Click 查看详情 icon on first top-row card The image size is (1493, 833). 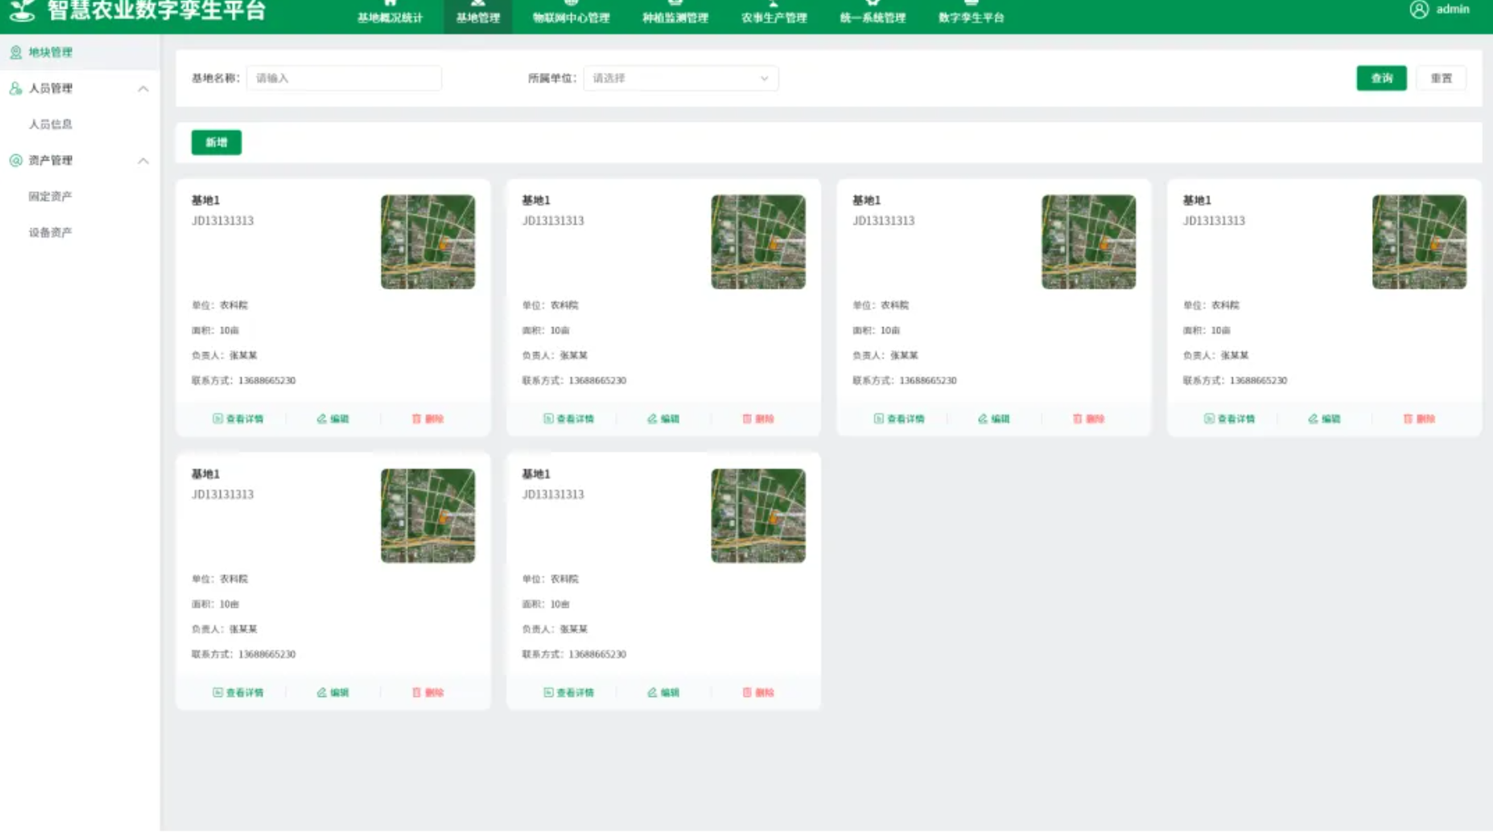pos(218,419)
